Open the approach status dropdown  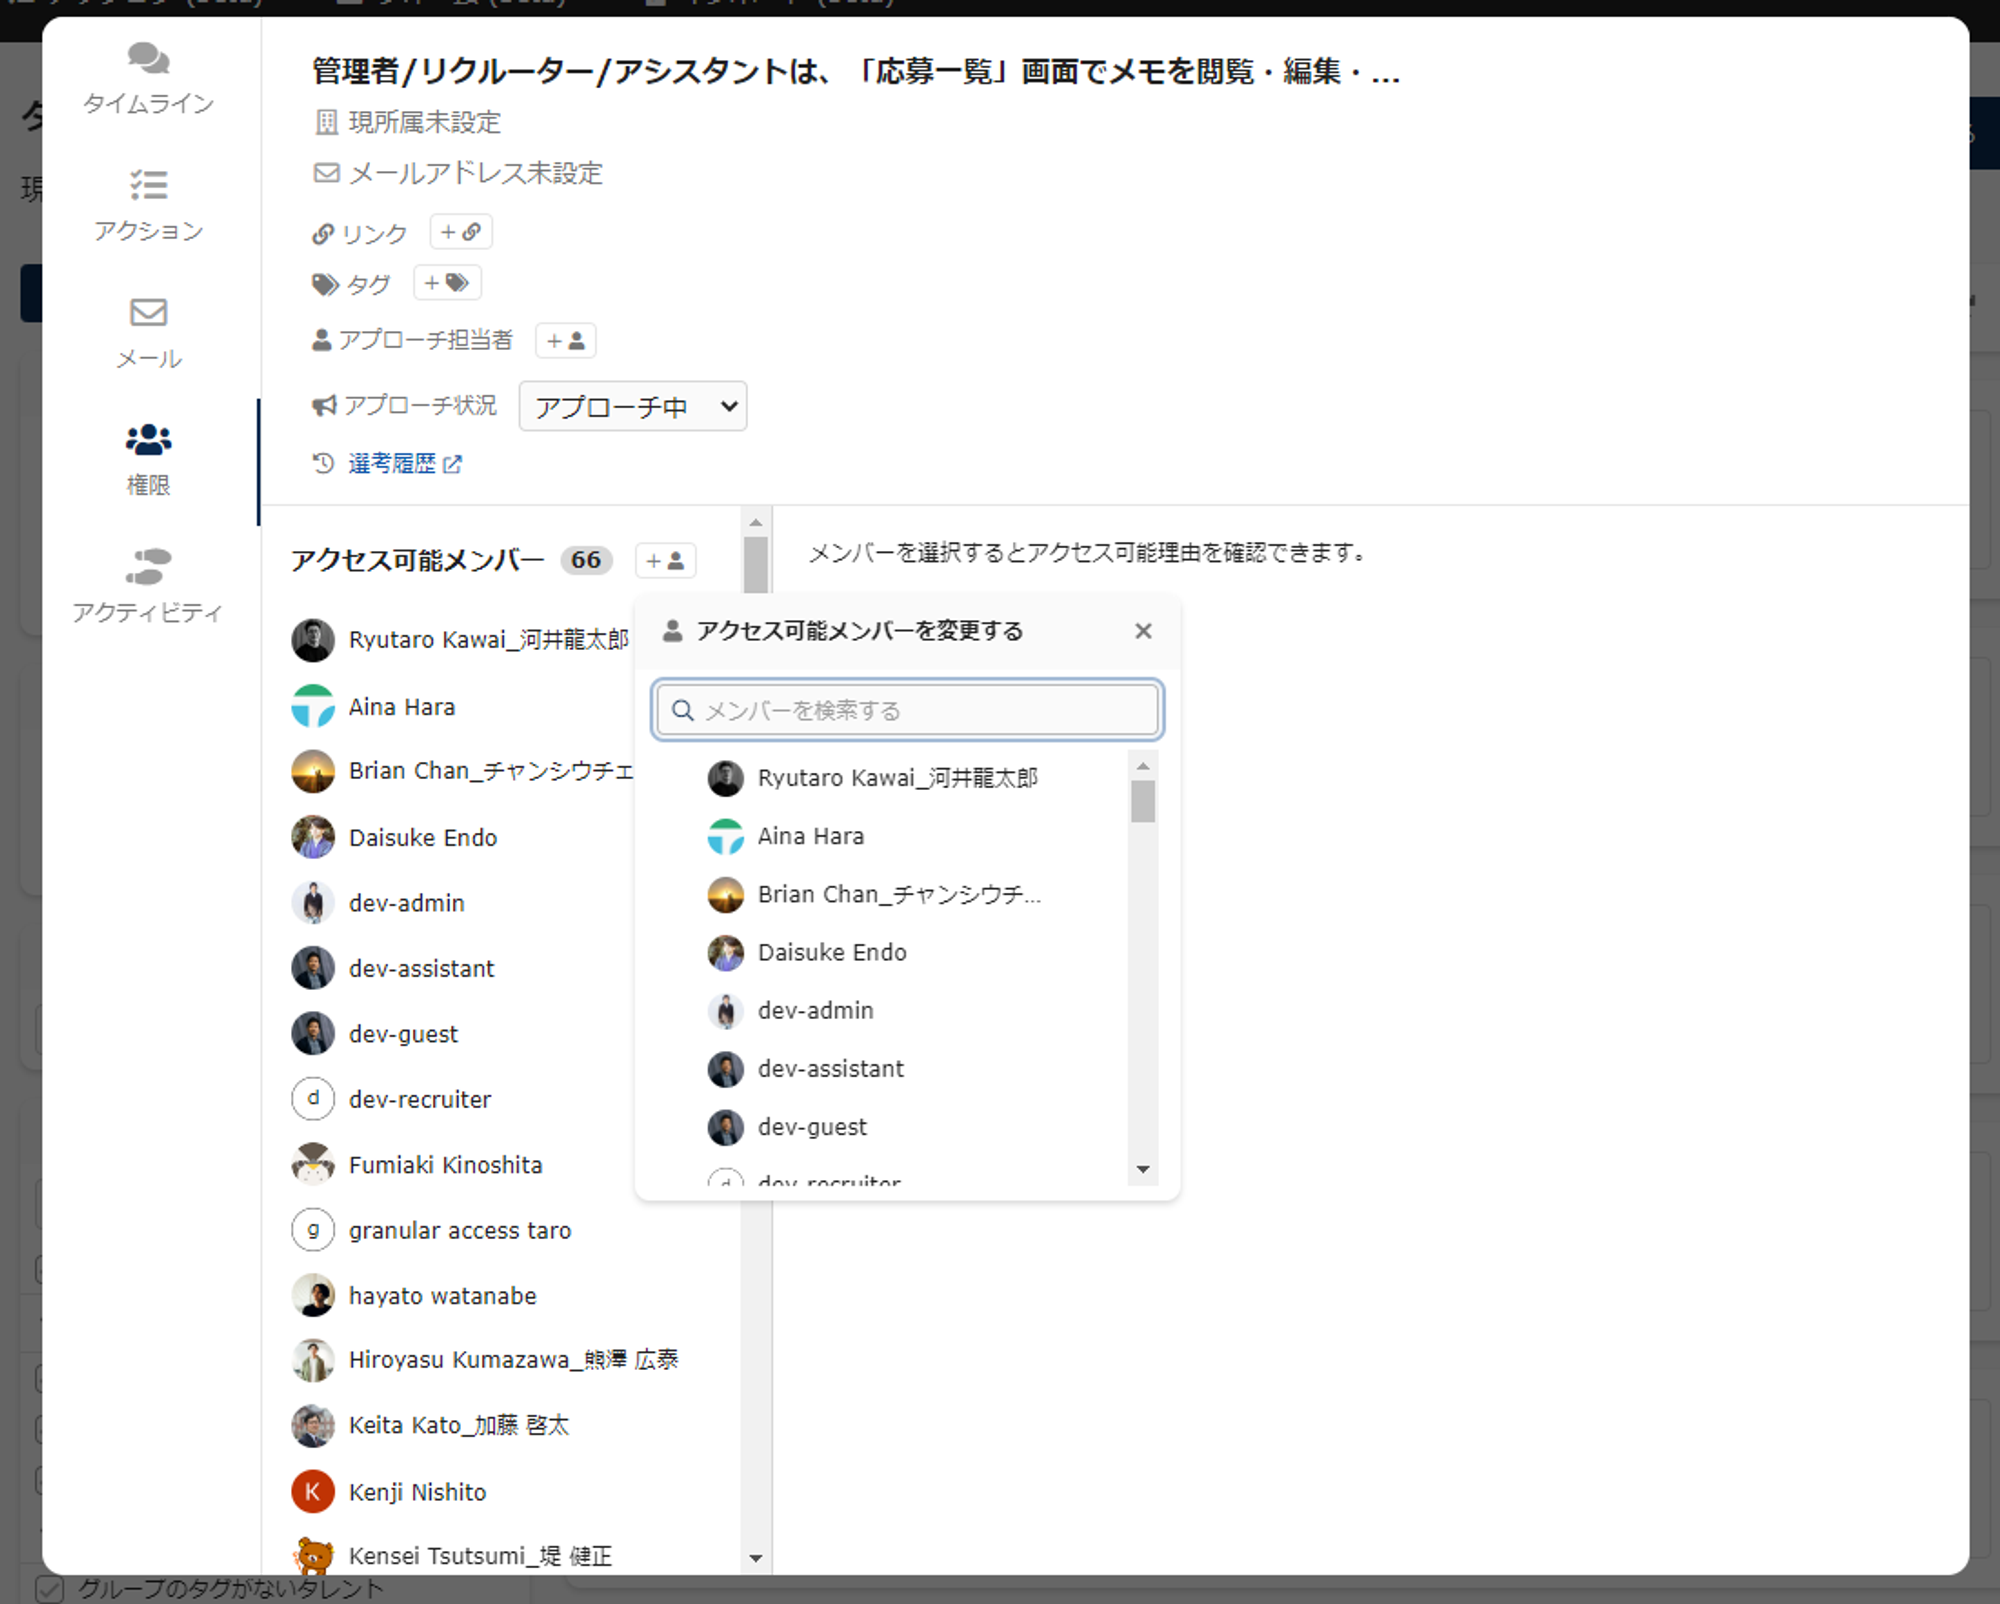pos(632,406)
